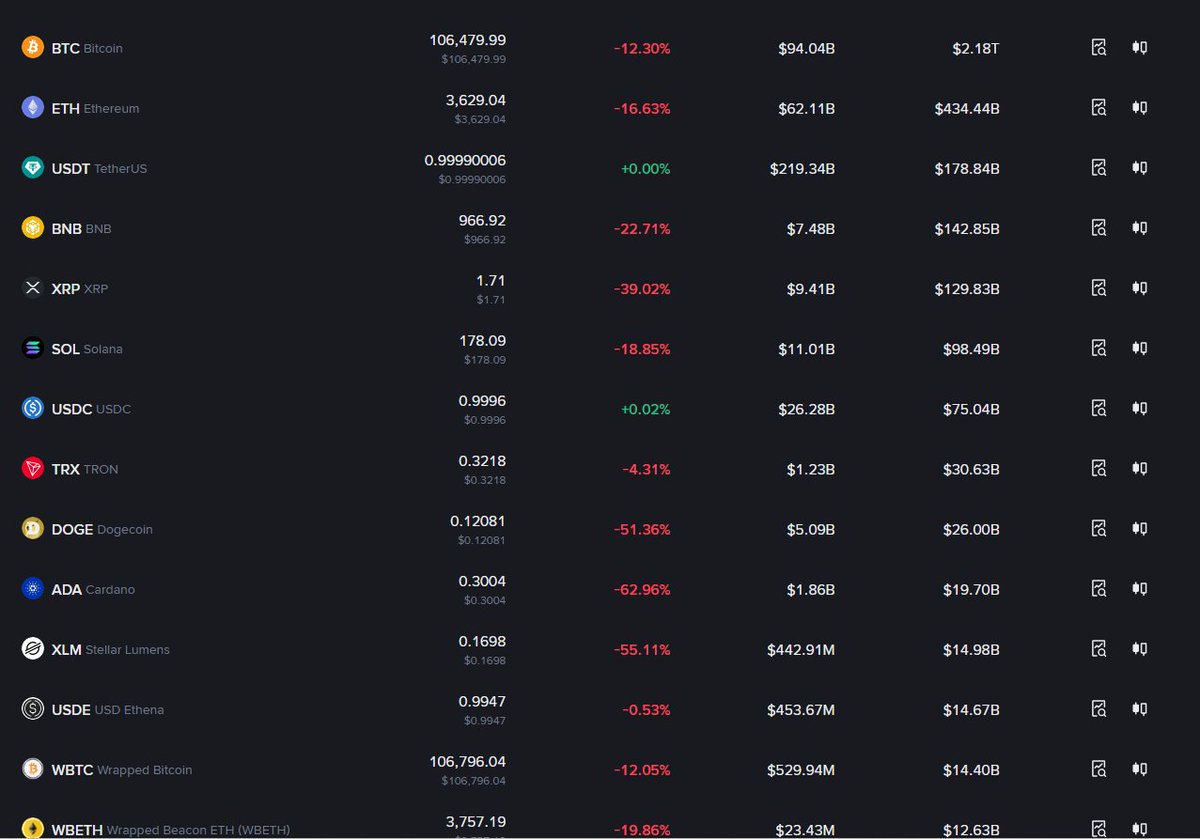Click the TRX price 0.3218

click(482, 461)
